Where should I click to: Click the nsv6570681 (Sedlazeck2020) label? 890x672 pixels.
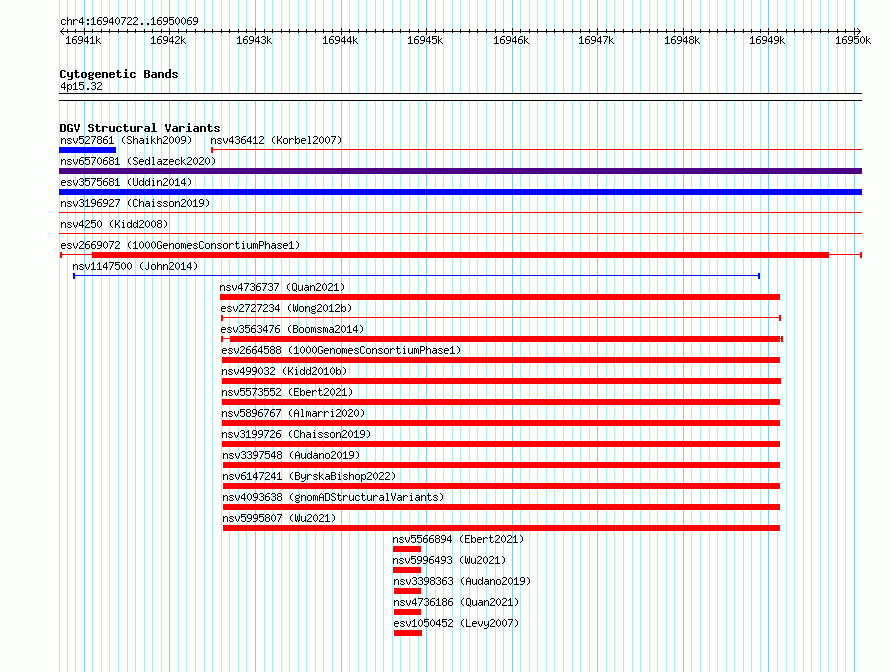138,161
